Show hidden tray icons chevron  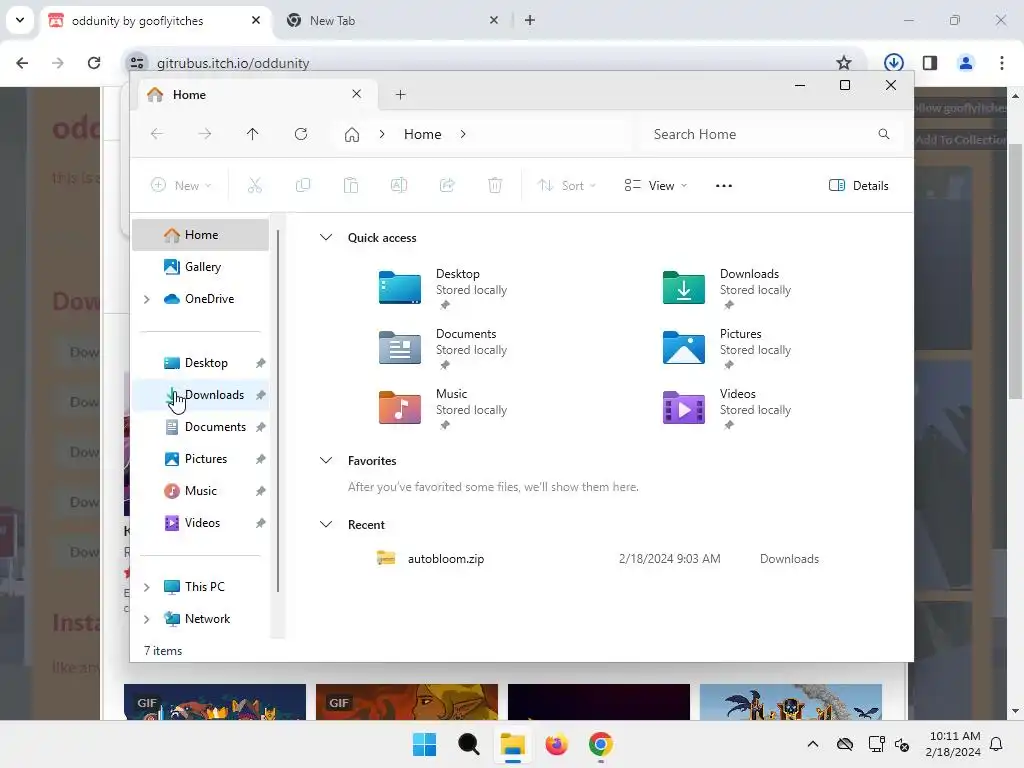812,744
